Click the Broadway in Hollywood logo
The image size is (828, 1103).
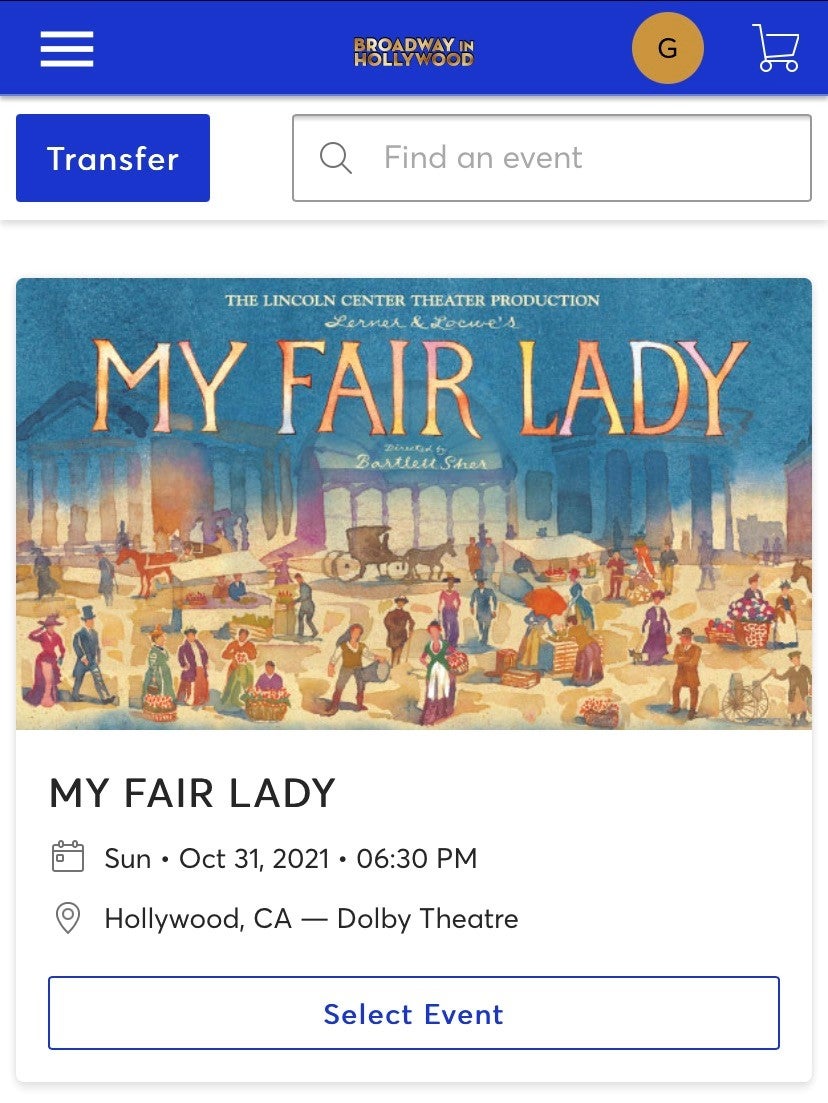[414, 51]
